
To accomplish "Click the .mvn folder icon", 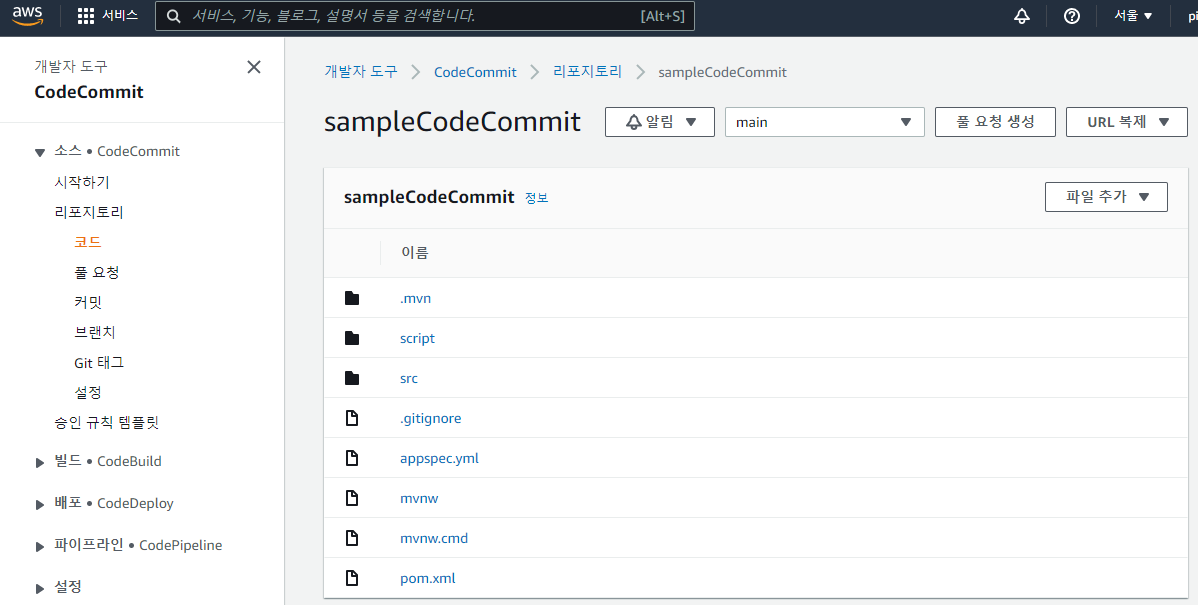I will (x=351, y=298).
